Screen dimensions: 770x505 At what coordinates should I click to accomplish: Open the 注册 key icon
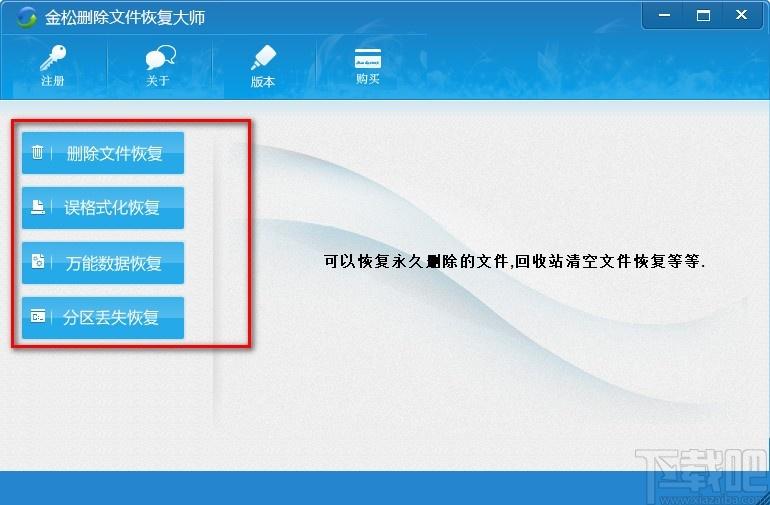point(53,58)
